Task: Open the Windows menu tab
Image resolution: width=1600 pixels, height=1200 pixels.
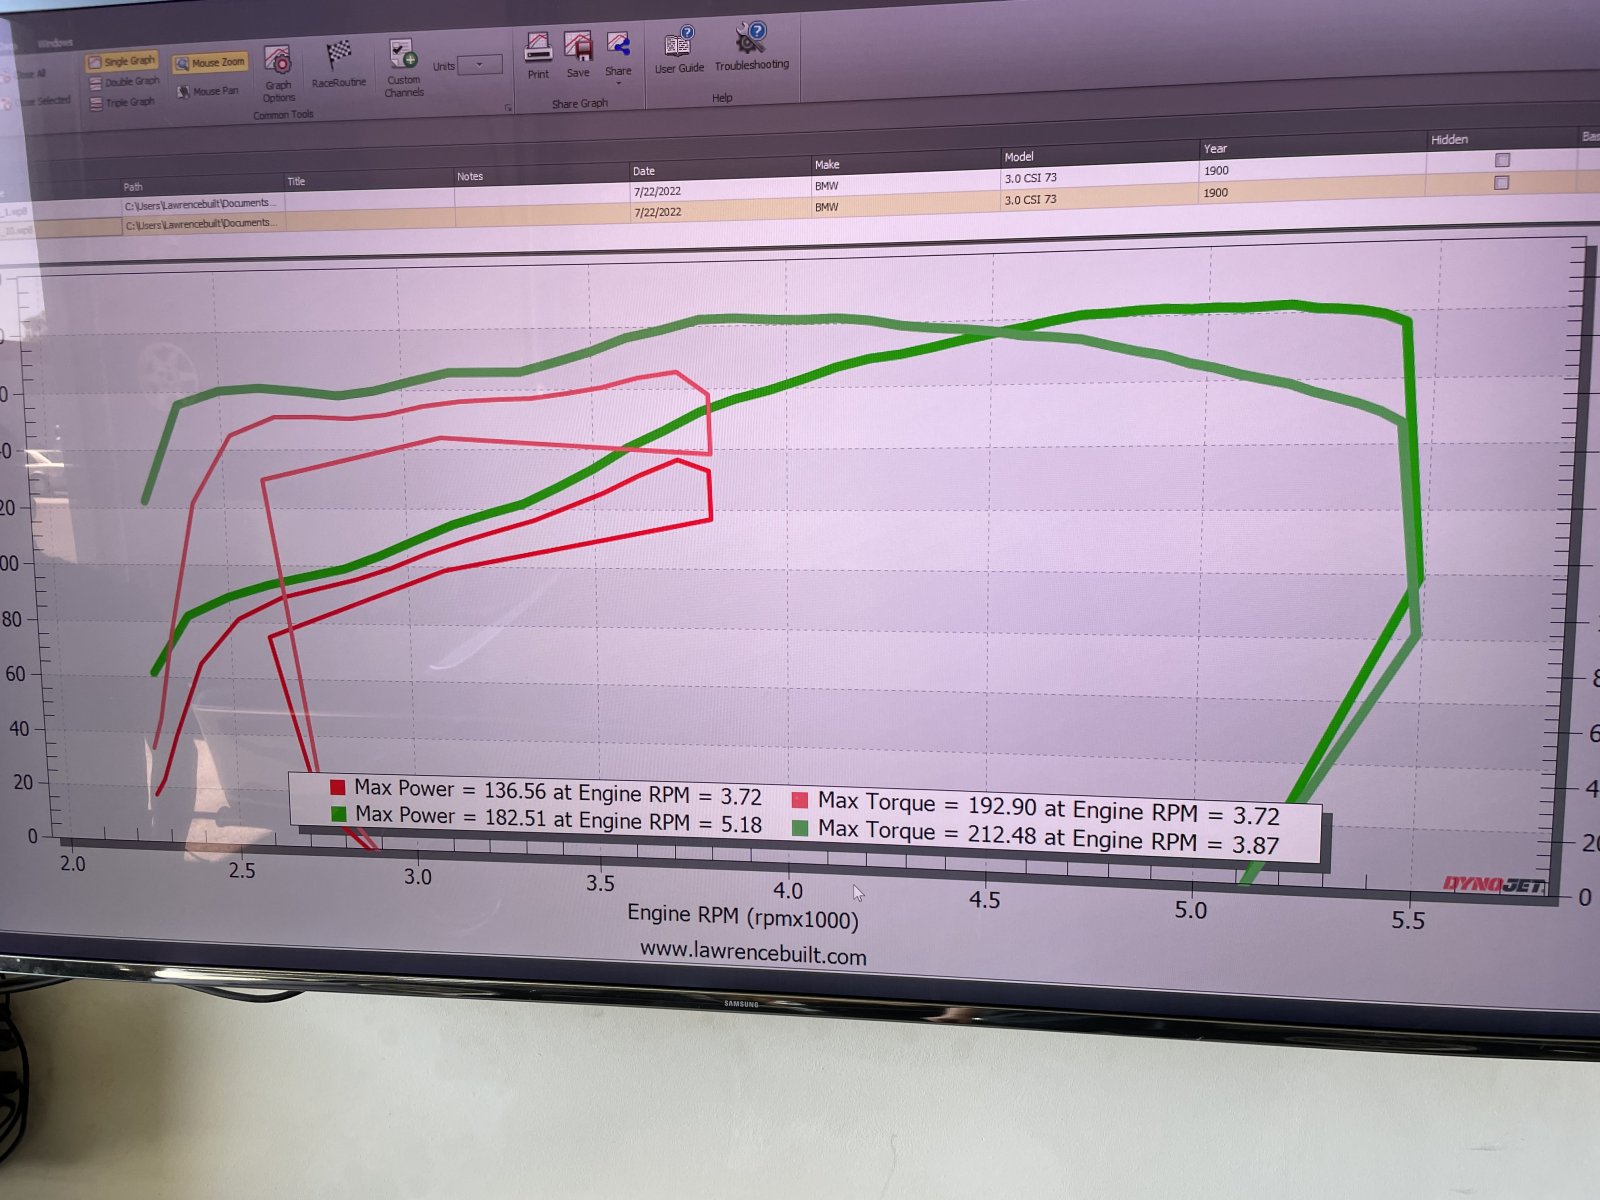Action: 55,43
